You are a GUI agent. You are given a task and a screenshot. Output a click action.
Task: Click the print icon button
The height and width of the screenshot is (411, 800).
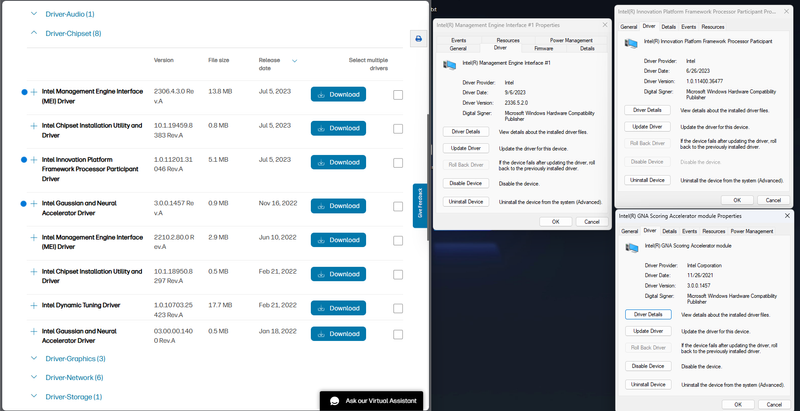coord(418,39)
